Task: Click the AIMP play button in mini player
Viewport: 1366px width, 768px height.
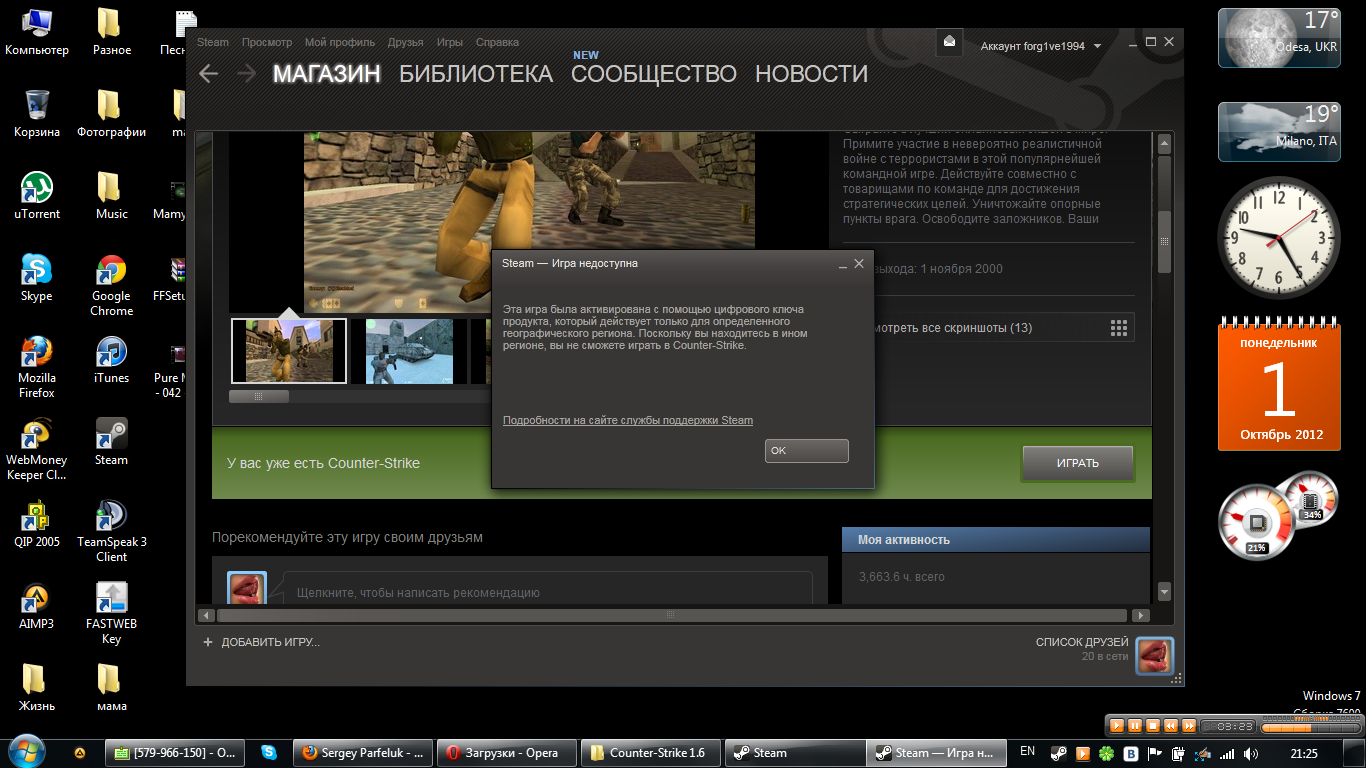Action: 1118,725
